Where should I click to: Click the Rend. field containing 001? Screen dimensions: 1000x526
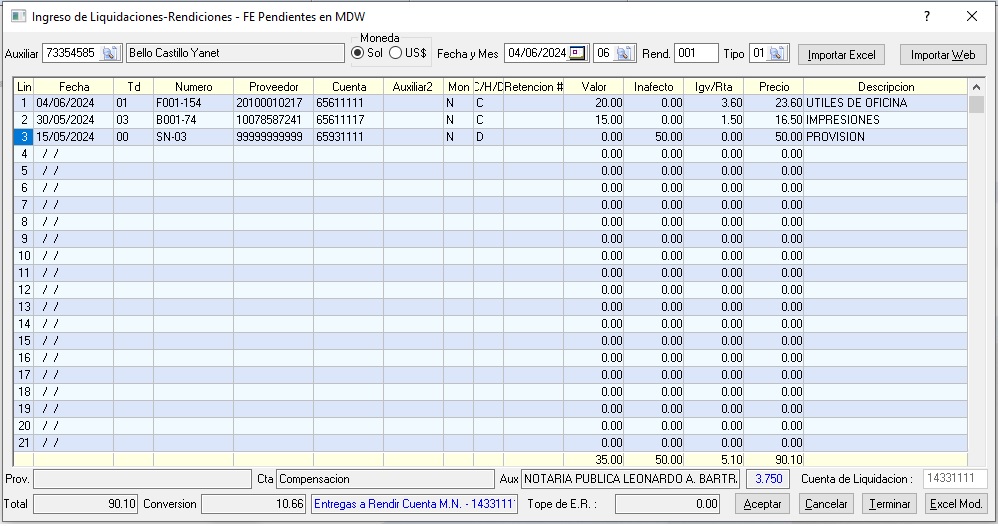tap(696, 54)
